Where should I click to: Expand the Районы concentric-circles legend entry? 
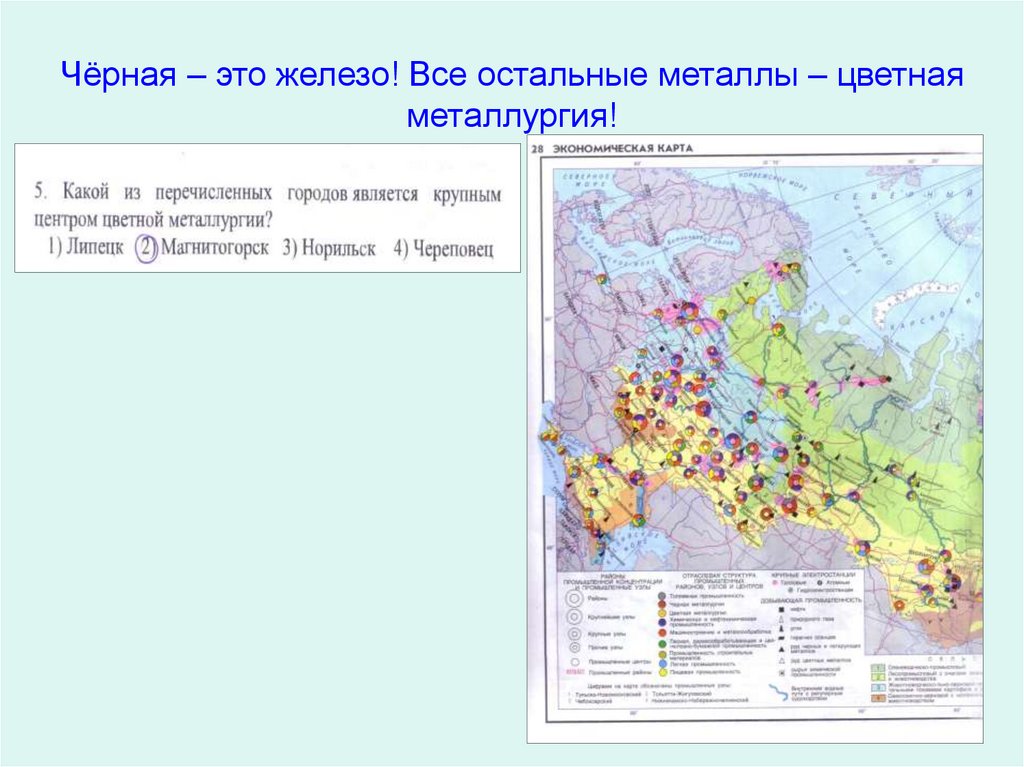click(x=574, y=598)
